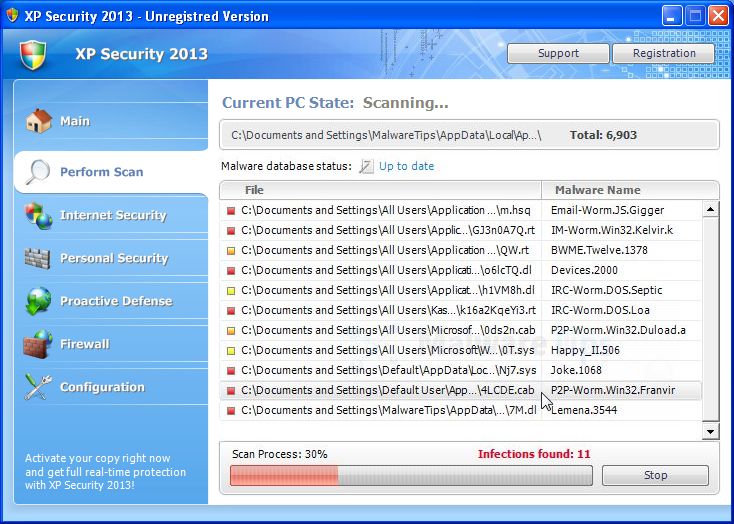Select the Email-Worm.JS.Gigger result row

coord(460,210)
